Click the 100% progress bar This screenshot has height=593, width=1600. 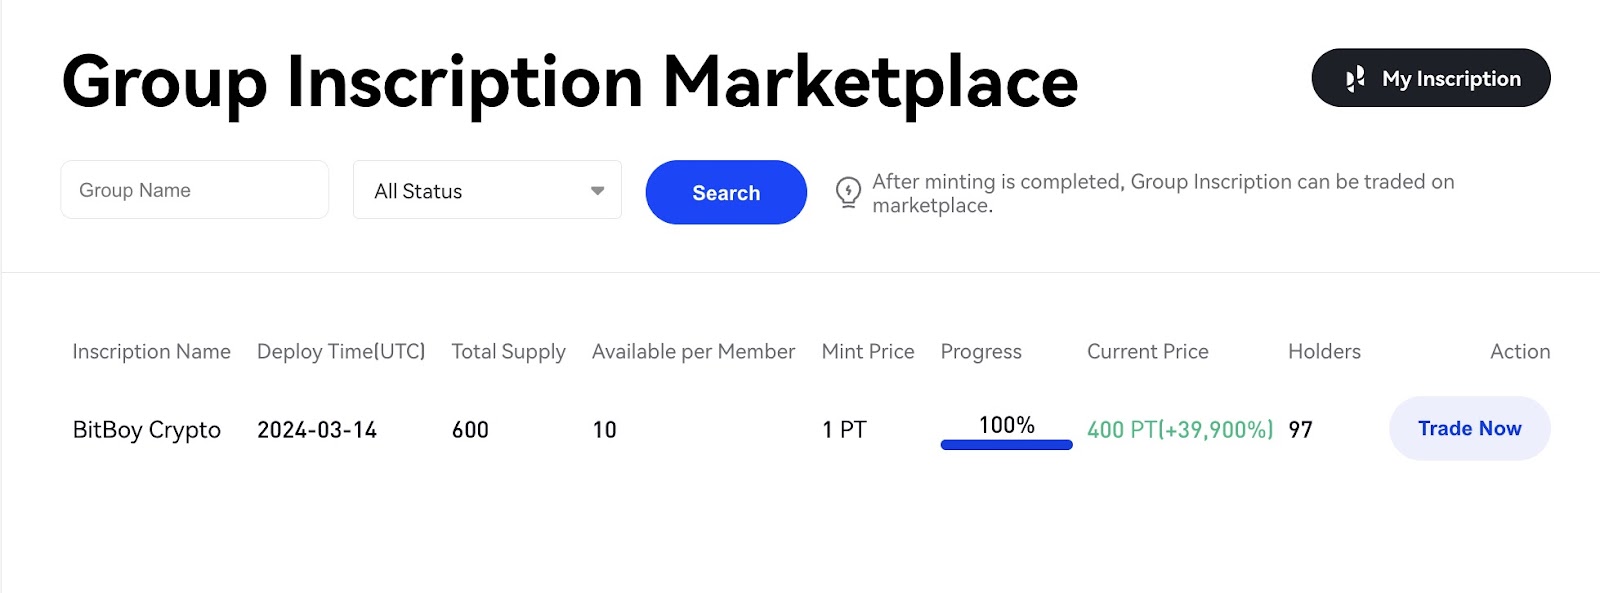click(x=1007, y=445)
